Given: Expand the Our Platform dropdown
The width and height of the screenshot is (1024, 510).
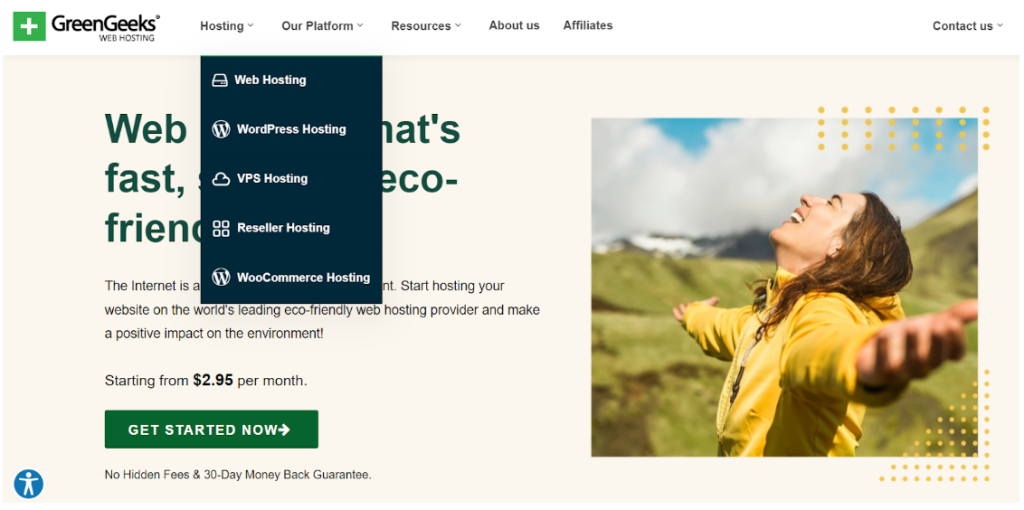Looking at the screenshot, I should (x=322, y=26).
